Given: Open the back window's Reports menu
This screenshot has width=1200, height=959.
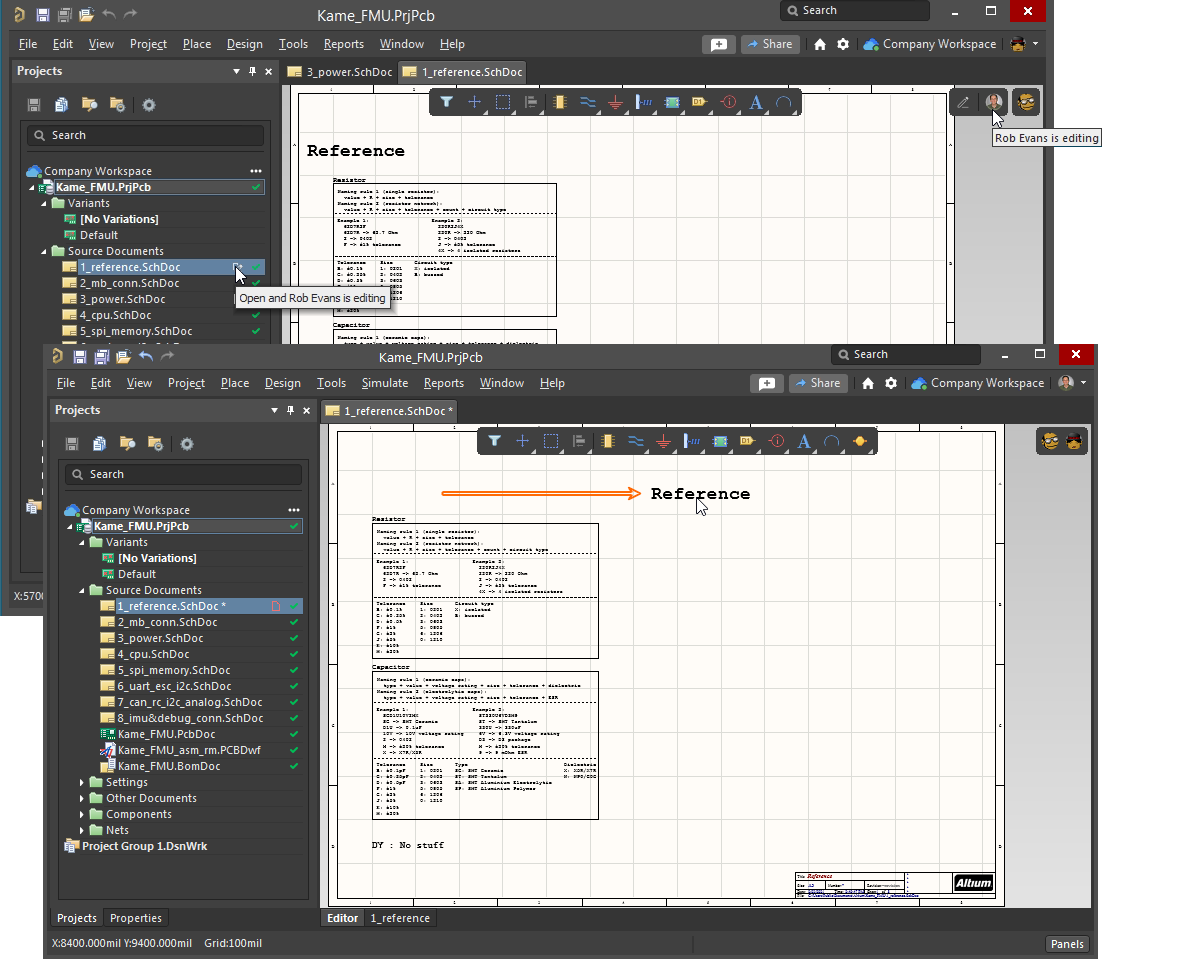Looking at the screenshot, I should (344, 44).
